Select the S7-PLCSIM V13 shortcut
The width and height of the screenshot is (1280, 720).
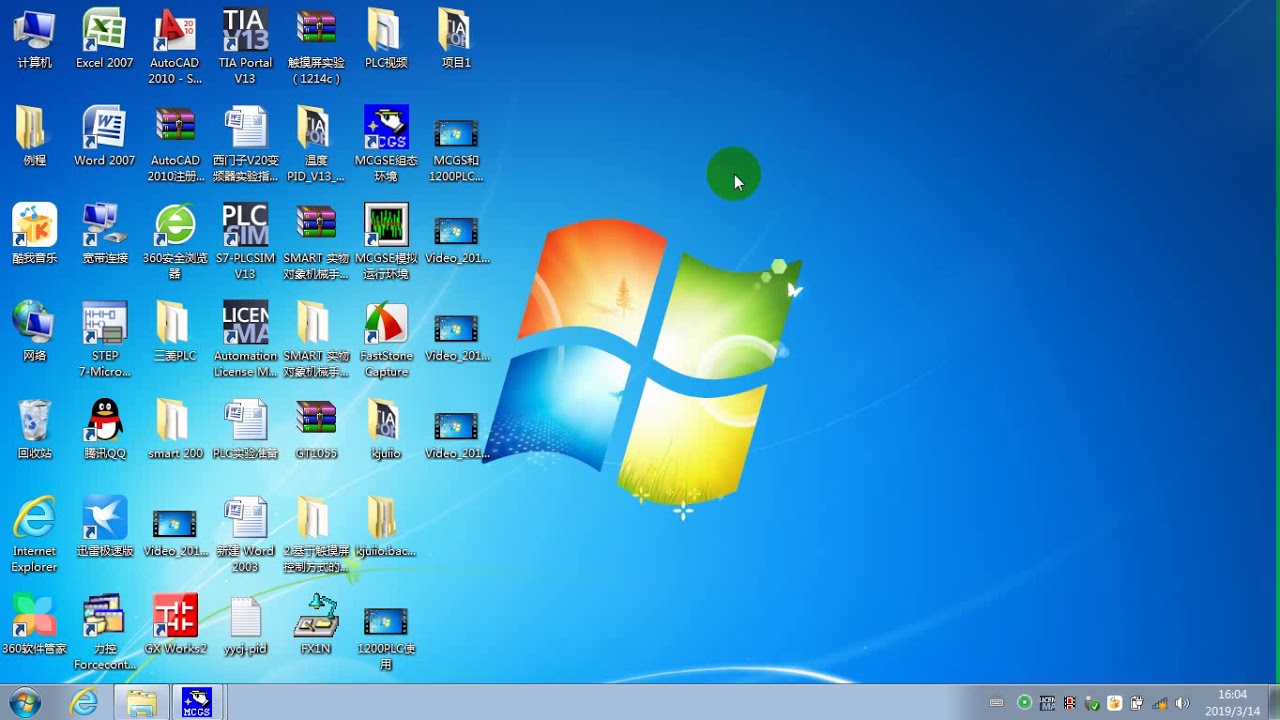tap(245, 243)
